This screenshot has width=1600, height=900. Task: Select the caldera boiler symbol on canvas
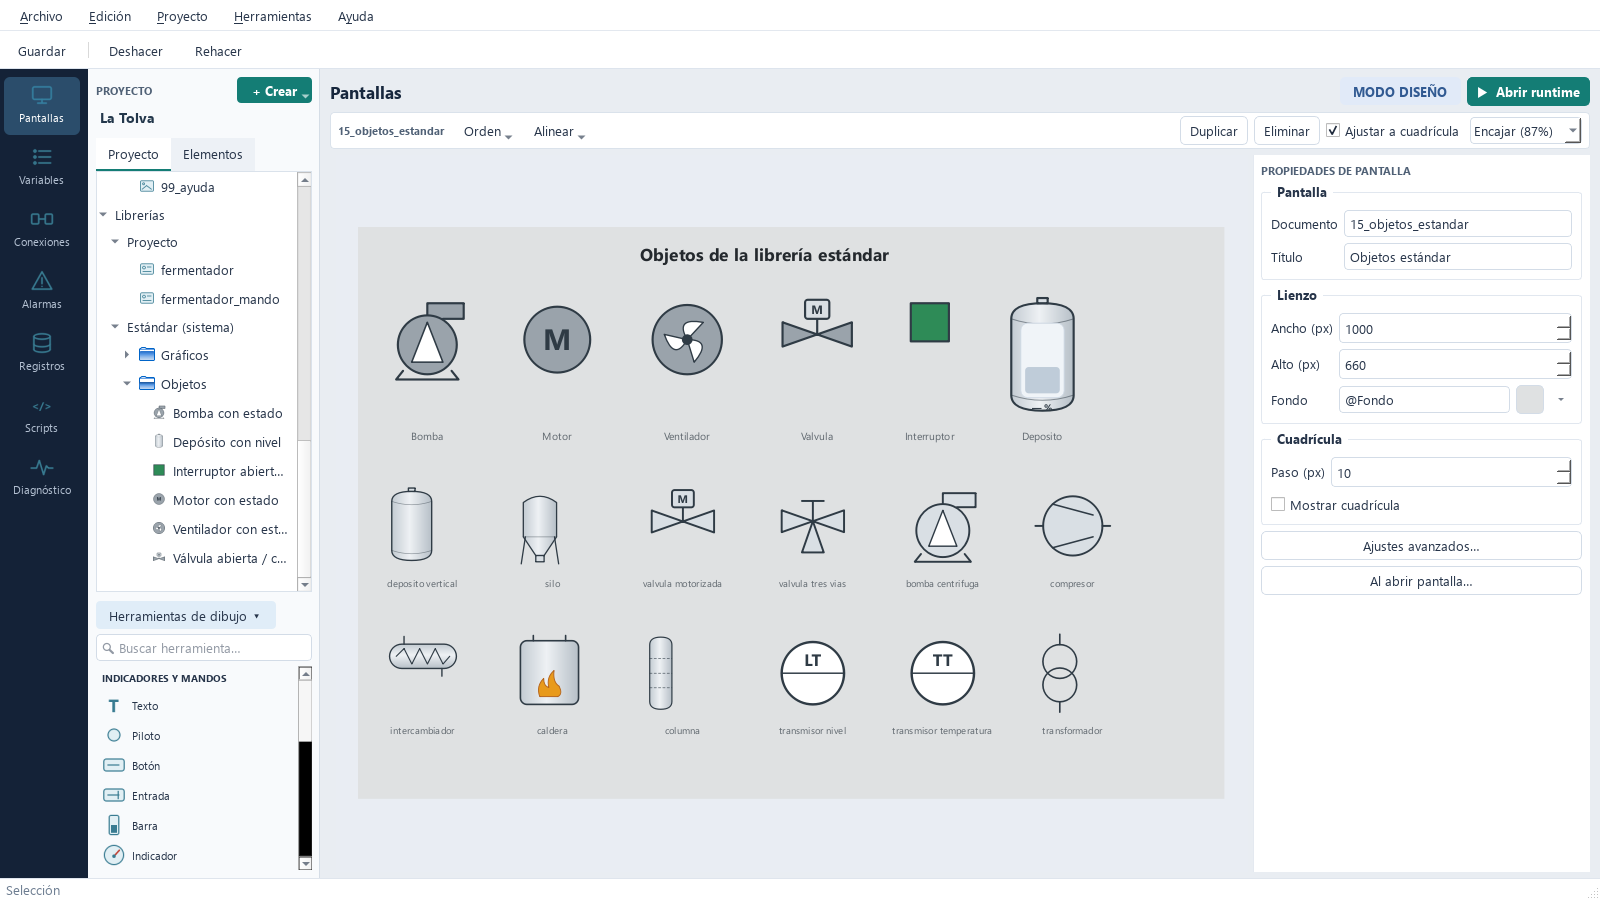[x=549, y=671]
